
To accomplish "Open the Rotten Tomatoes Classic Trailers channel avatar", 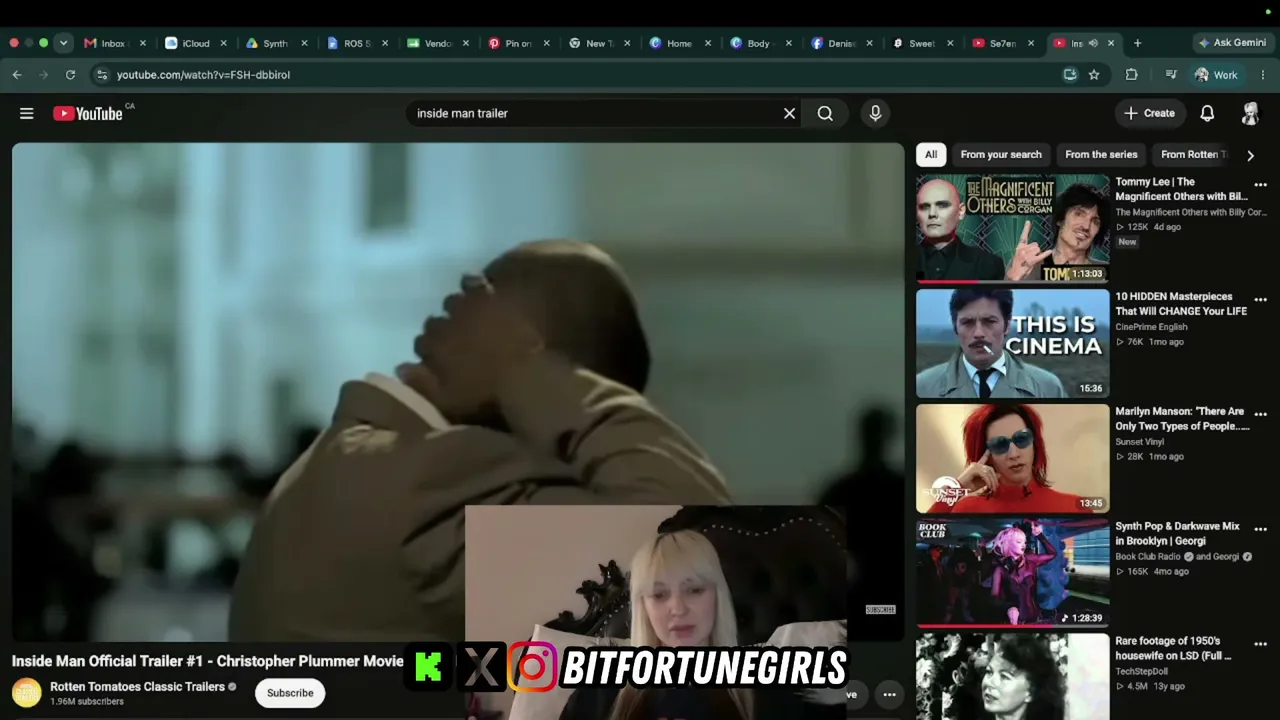I will coord(27,693).
